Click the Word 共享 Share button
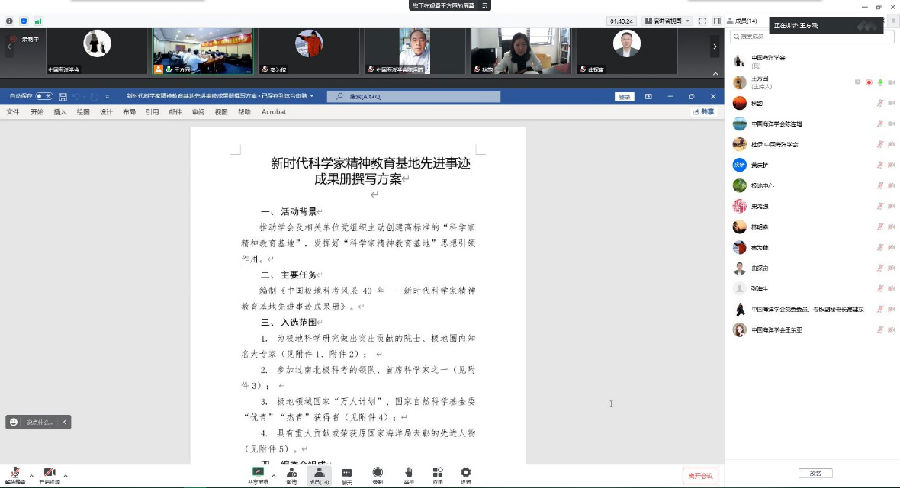 704,111
